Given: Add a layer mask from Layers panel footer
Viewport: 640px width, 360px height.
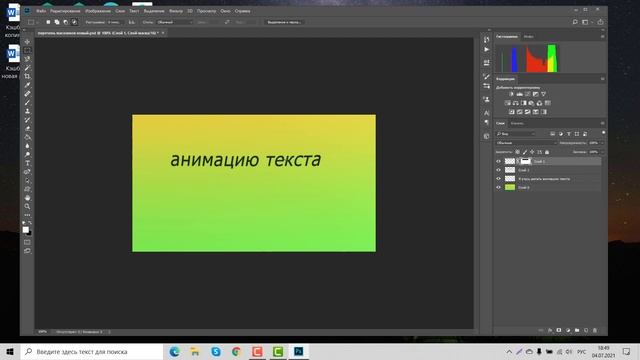Looking at the screenshot, I should (559, 330).
